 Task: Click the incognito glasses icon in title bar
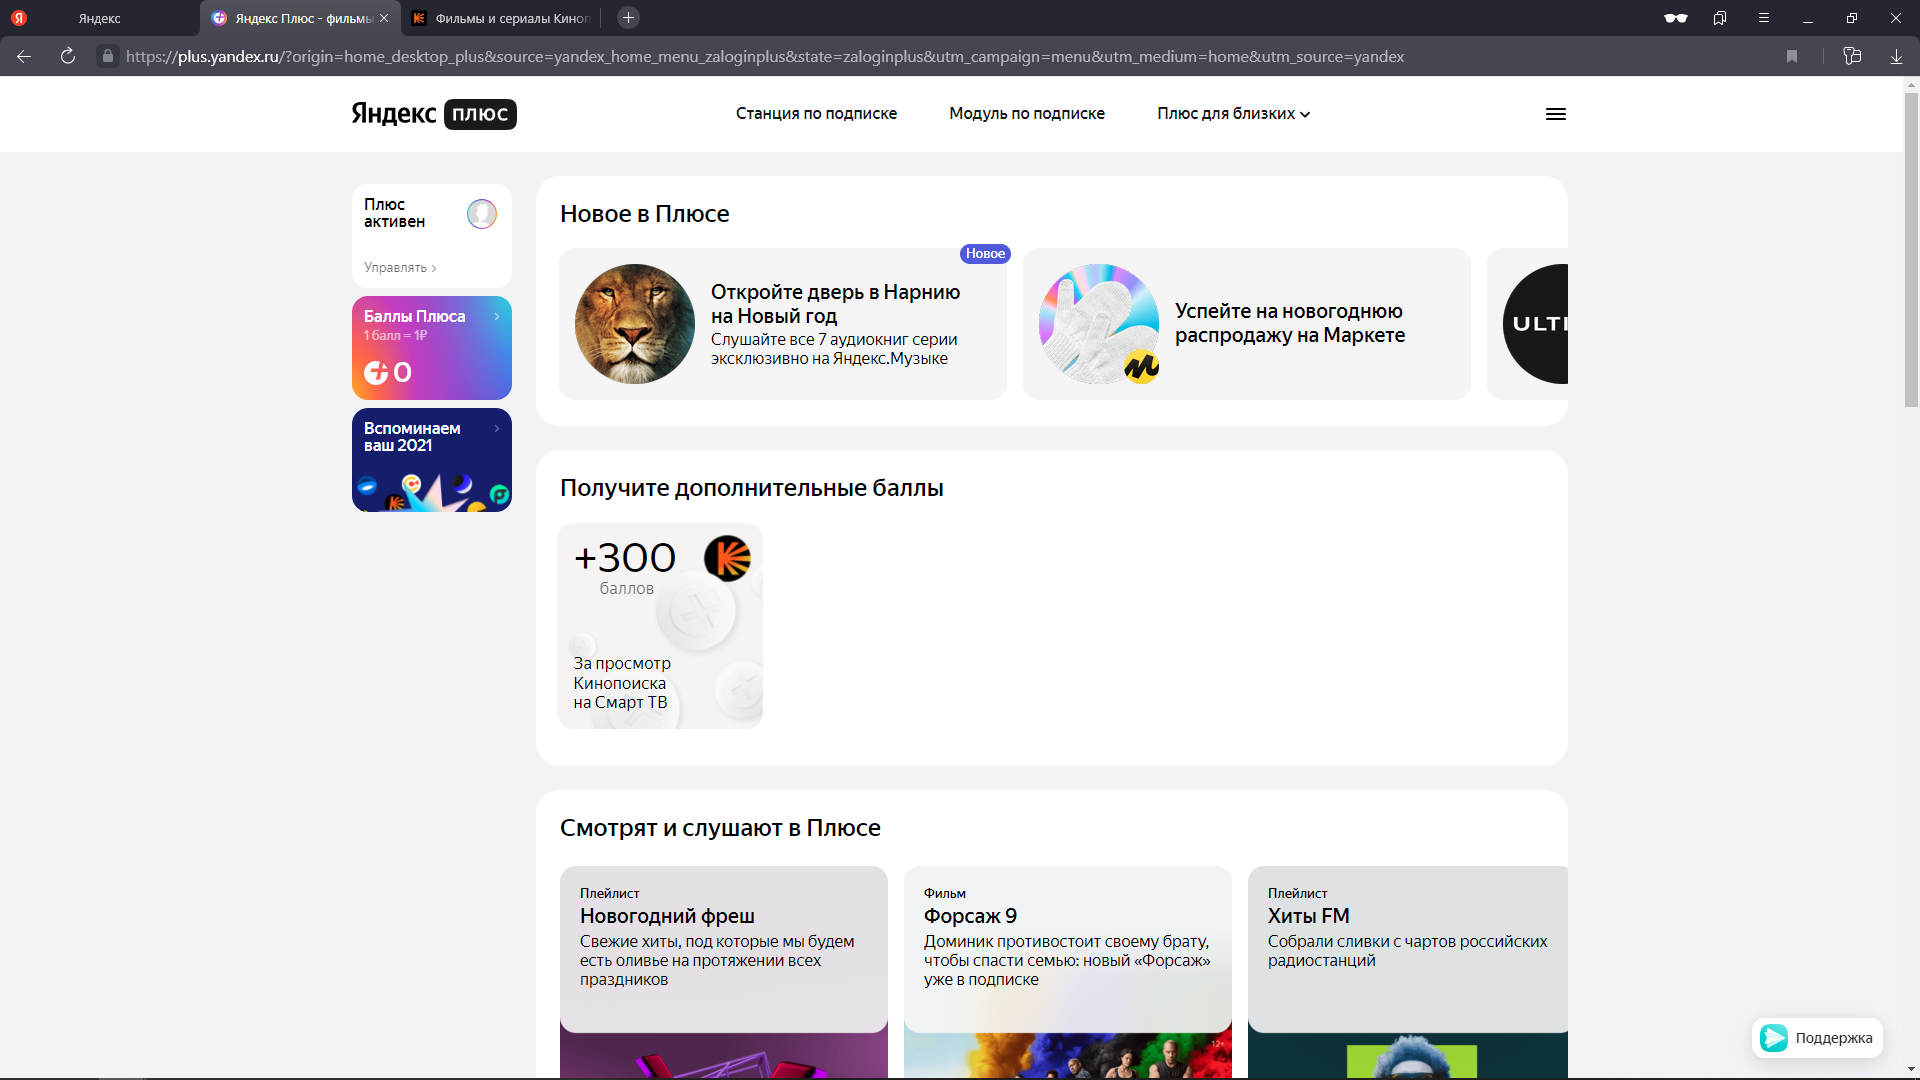pos(1676,18)
